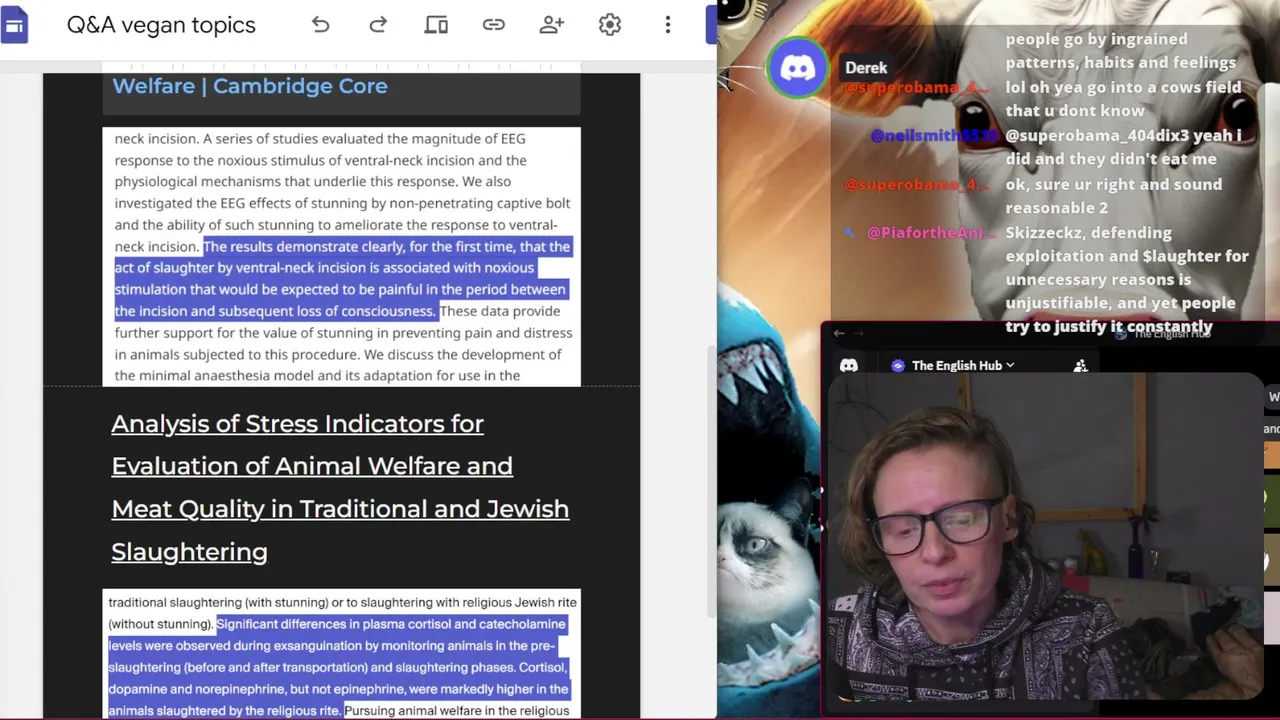Image resolution: width=1280 pixels, height=720 pixels.
Task: Open the three-dot more menu
Action: click(x=668, y=25)
